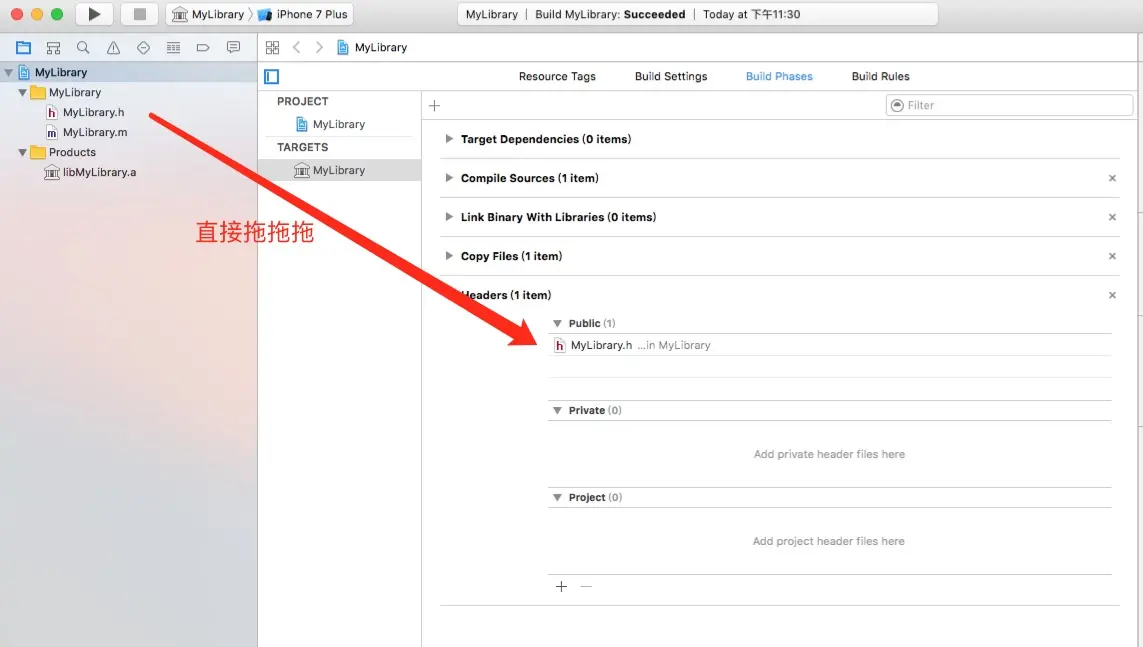
Task: Collapse the Project headers group
Action: [557, 498]
